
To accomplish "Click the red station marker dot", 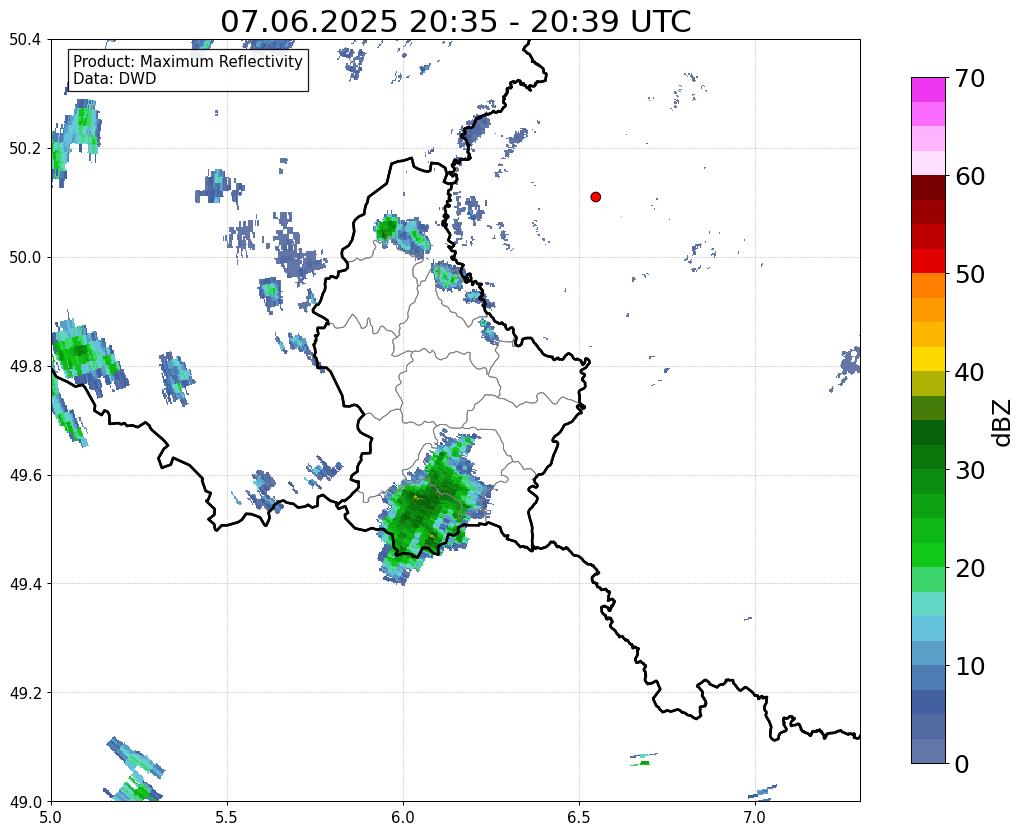I will [596, 197].
